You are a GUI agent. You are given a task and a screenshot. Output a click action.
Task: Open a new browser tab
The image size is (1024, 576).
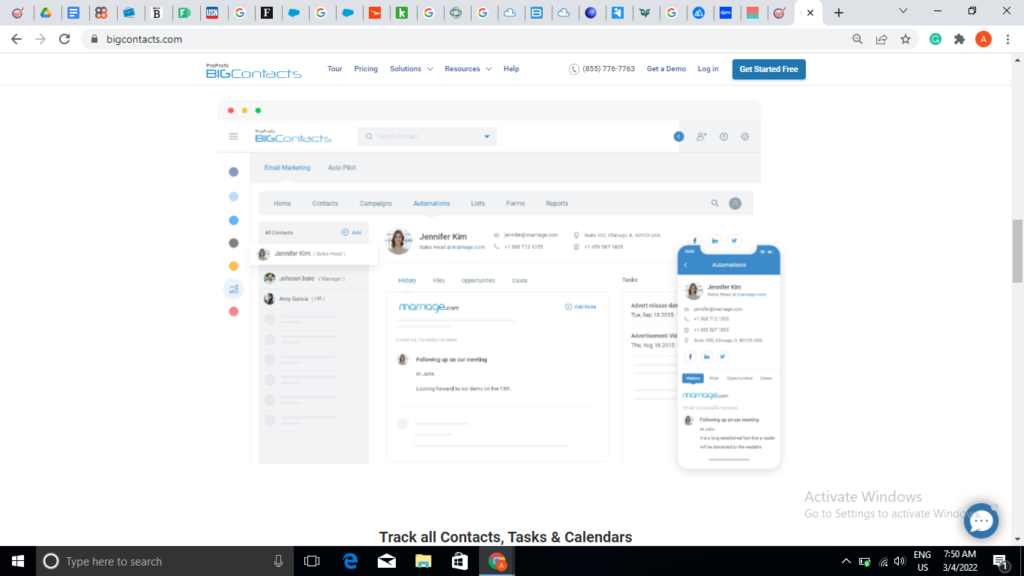839,12
